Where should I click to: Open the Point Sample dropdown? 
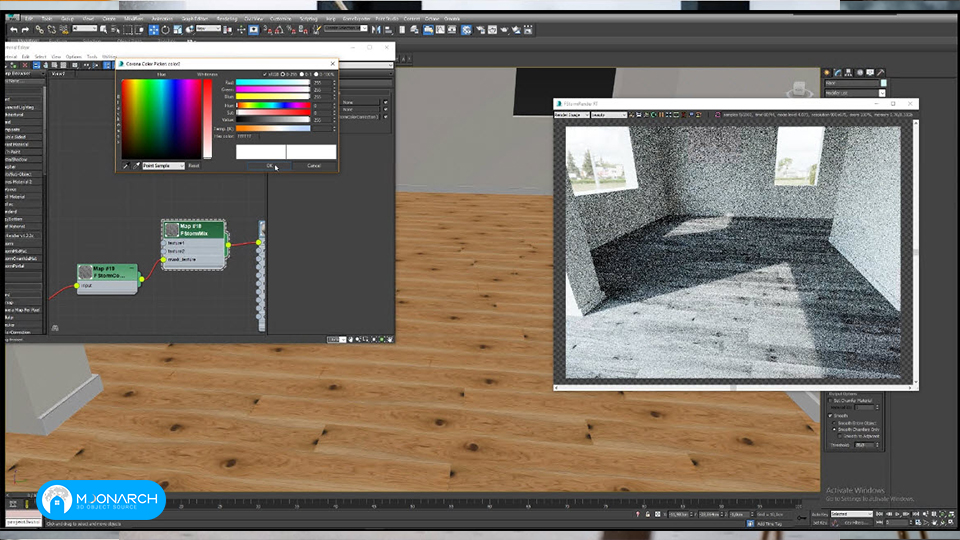click(163, 166)
